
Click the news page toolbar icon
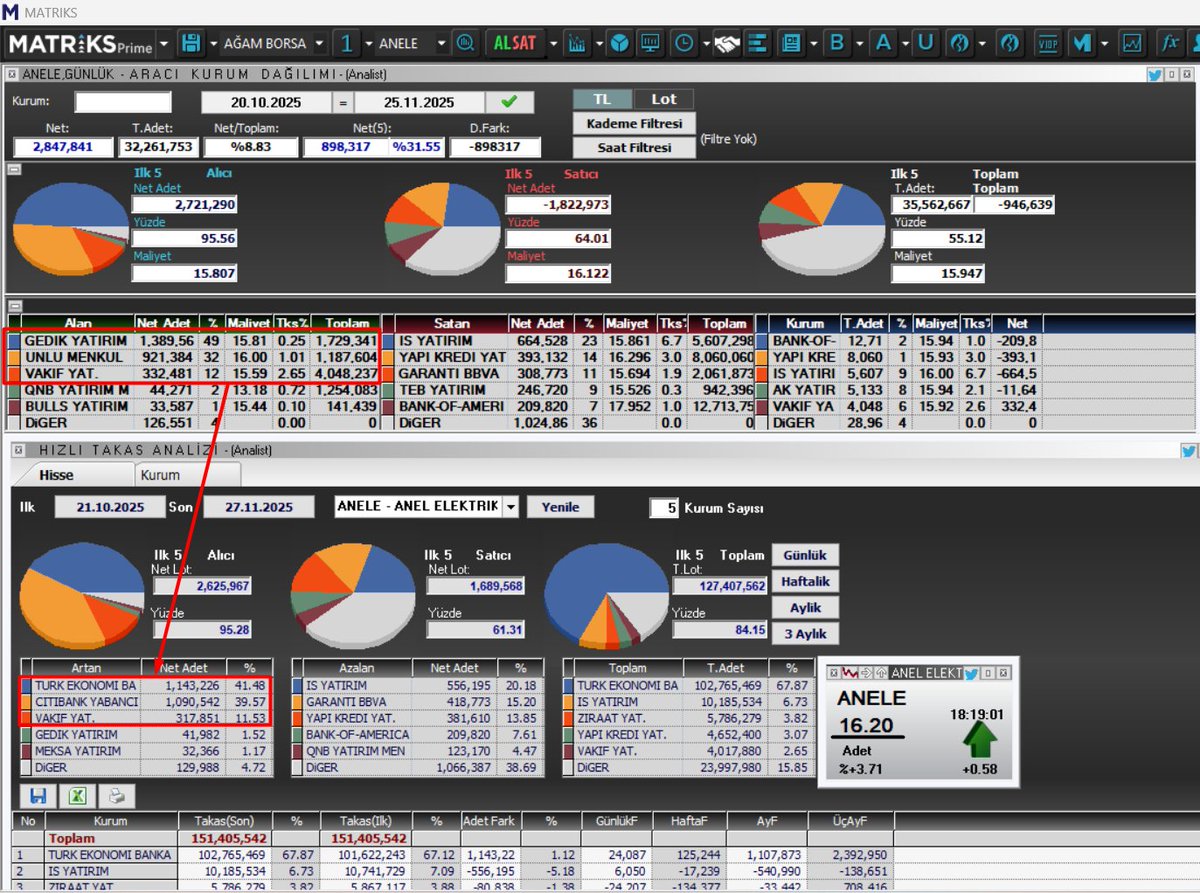coord(791,43)
